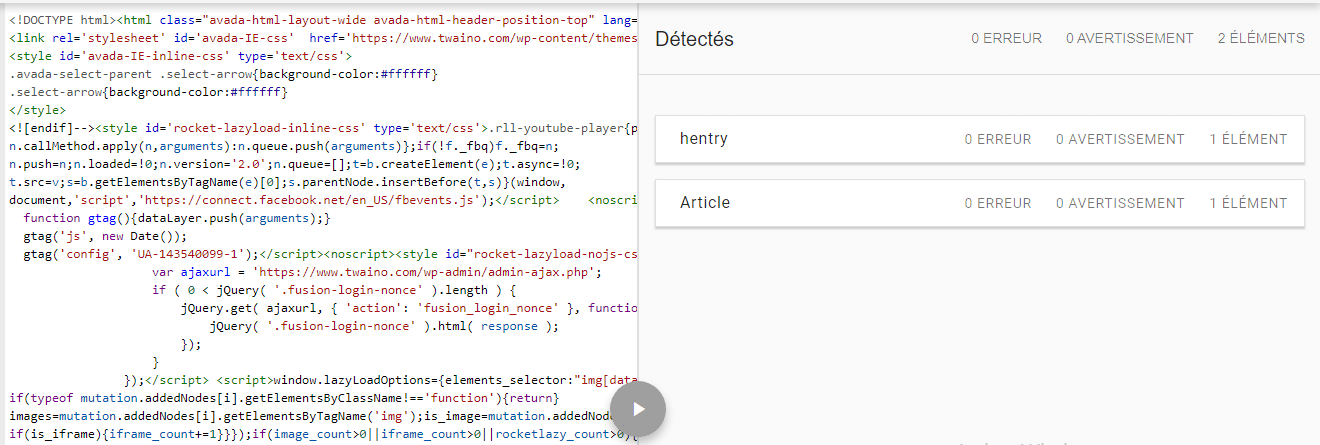
Task: Click the jQuery.get( ajaxurl code line
Action: (409, 308)
